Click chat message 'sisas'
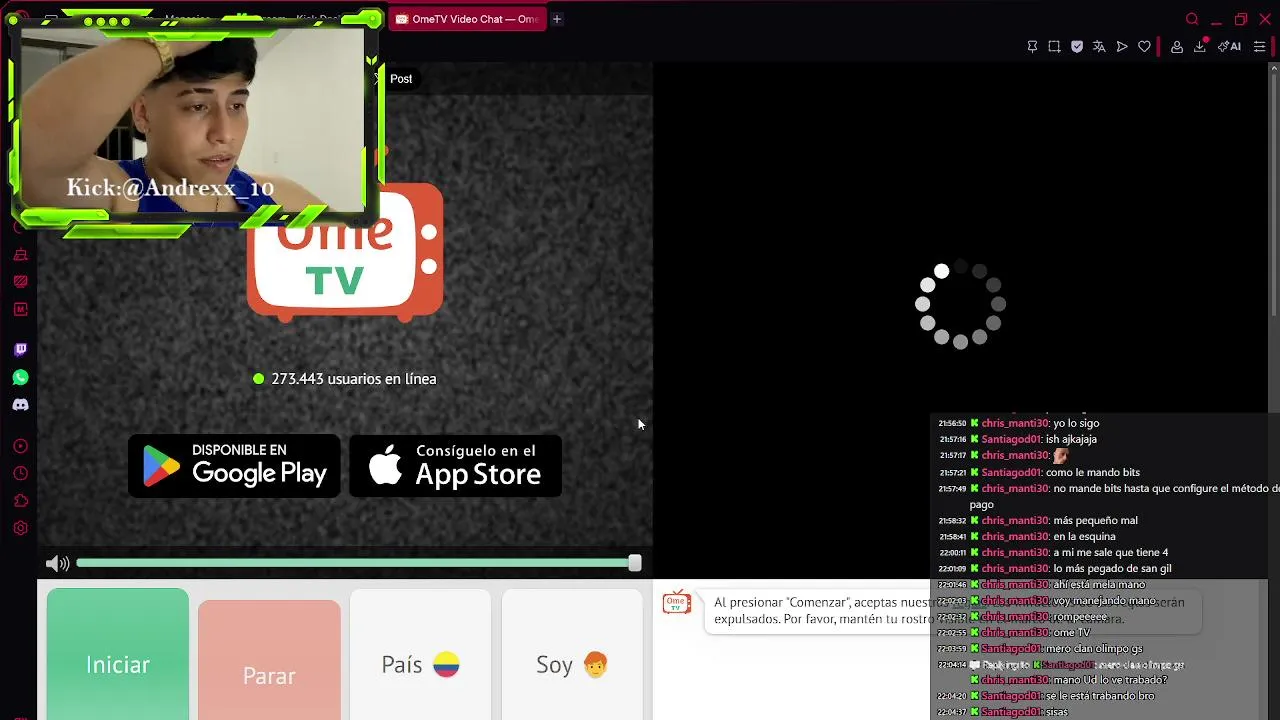 pos(1057,712)
